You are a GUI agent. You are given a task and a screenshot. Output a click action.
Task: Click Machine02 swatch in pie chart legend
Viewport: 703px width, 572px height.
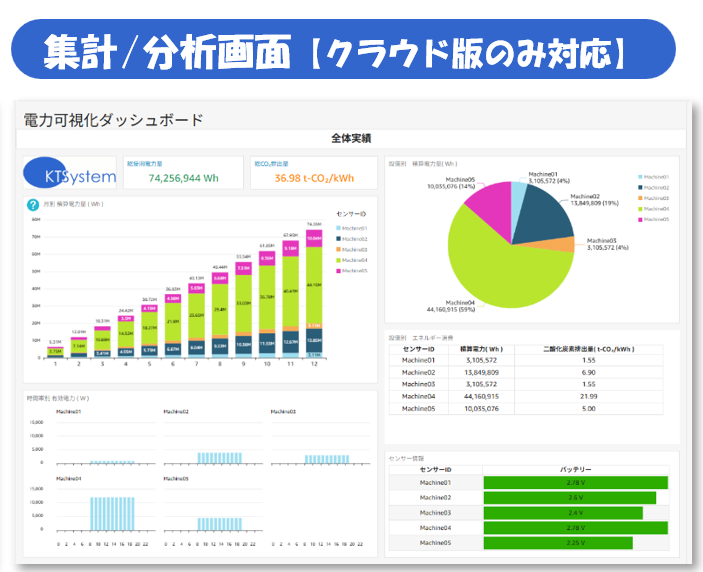[x=640, y=187]
